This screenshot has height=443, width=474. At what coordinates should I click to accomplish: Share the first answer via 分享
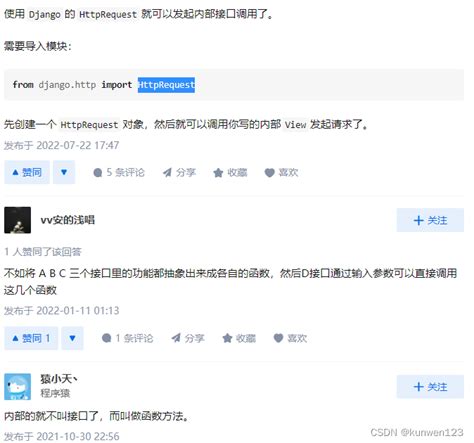point(179,172)
